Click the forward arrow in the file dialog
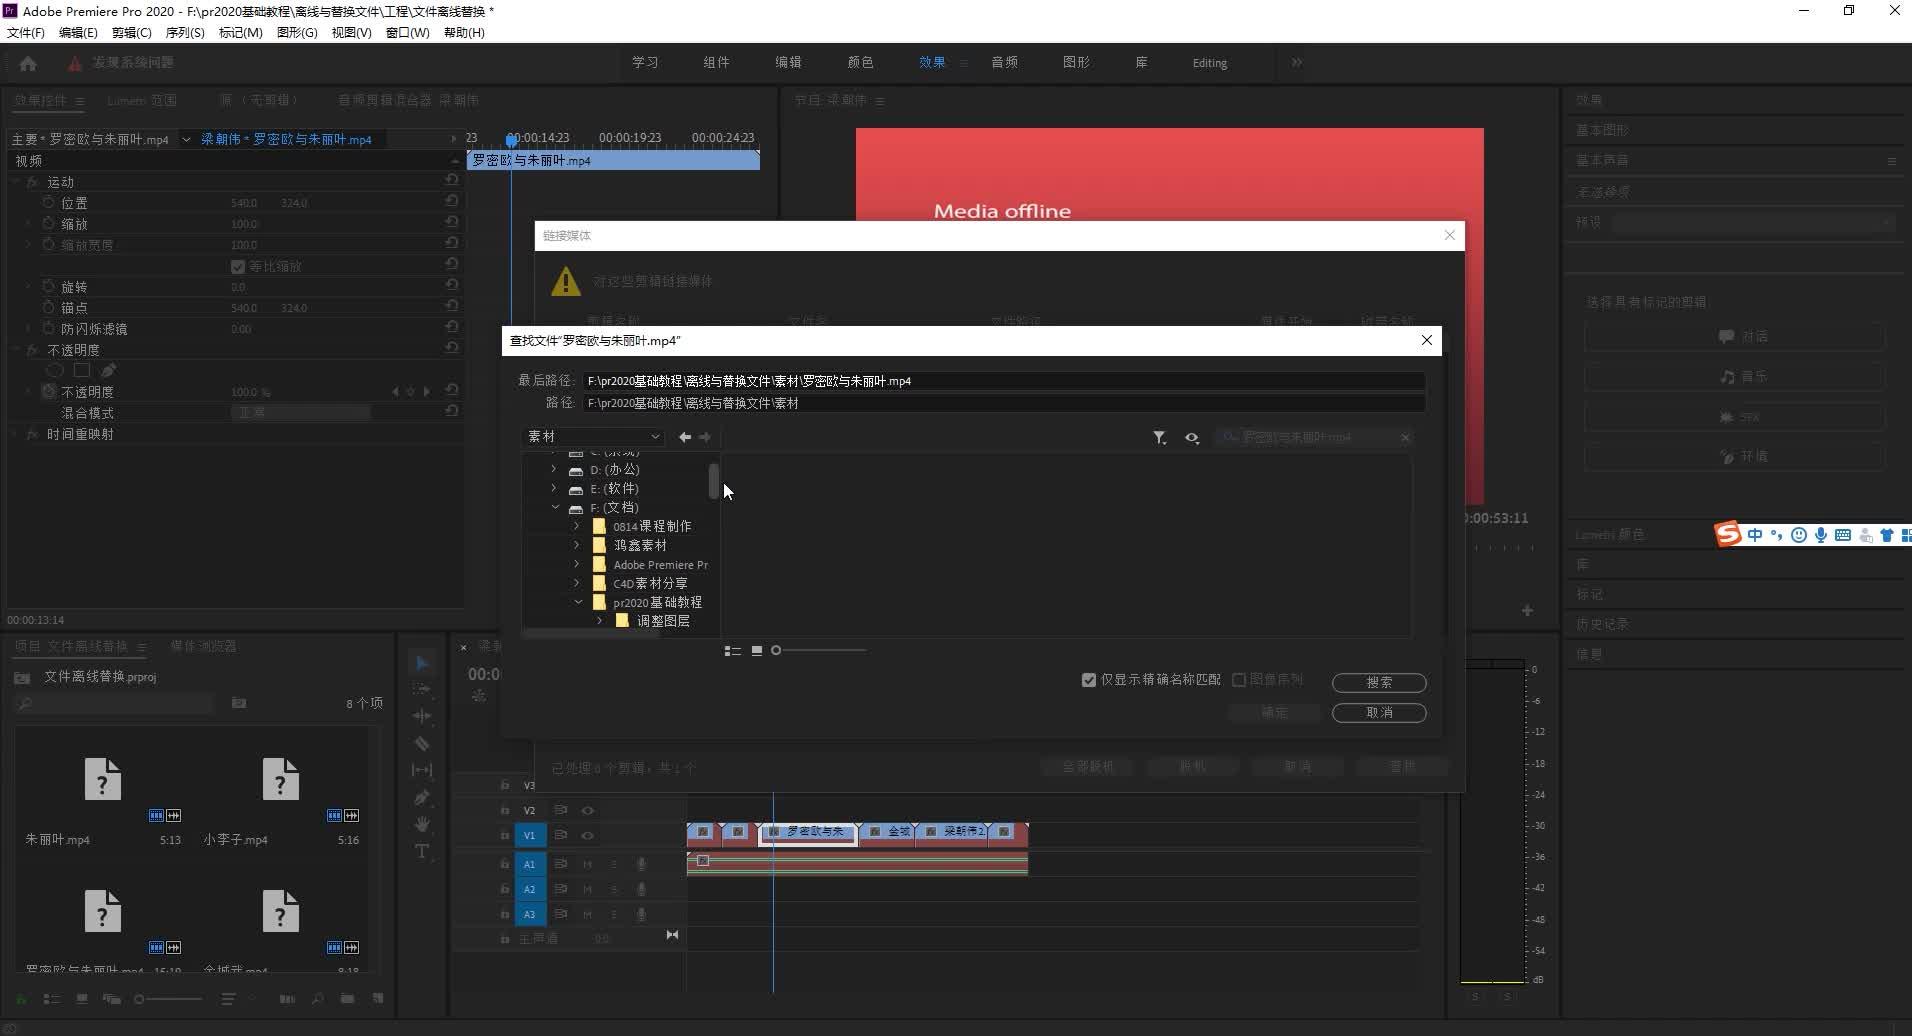Viewport: 1912px width, 1036px height. pos(705,437)
